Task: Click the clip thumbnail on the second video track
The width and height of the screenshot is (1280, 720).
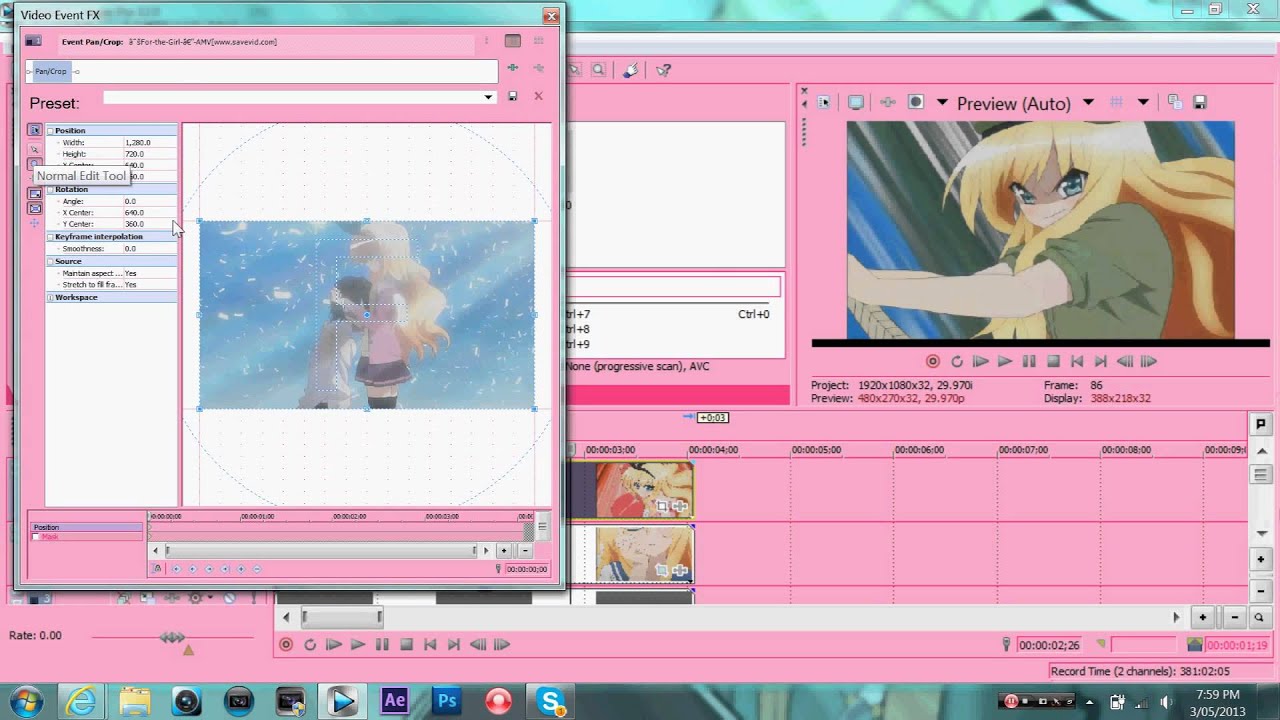Action: 645,553
